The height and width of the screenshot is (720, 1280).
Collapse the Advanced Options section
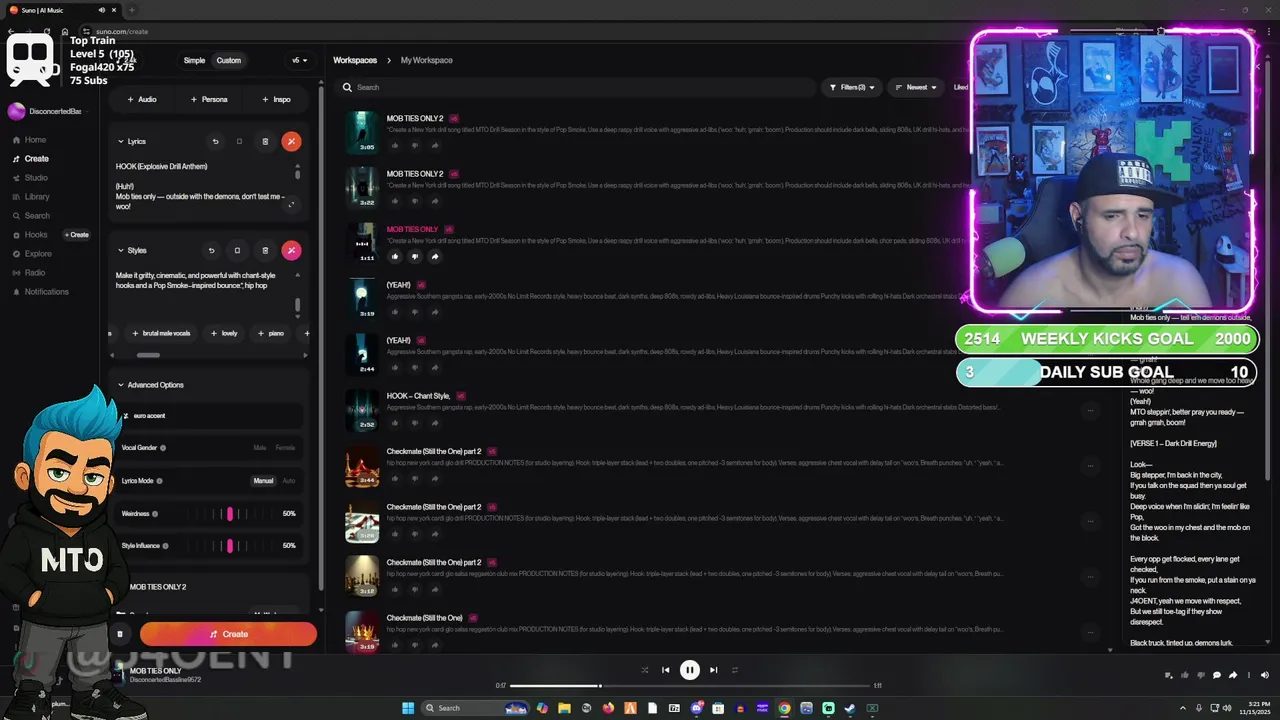(151, 385)
